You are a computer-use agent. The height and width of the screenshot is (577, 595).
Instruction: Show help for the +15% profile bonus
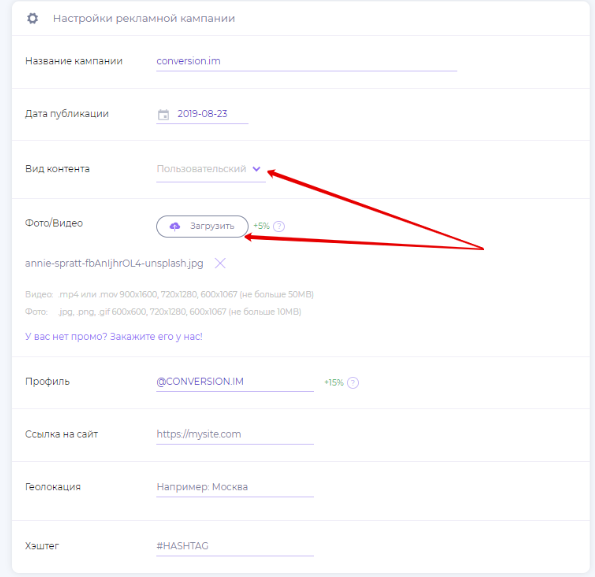point(353,383)
